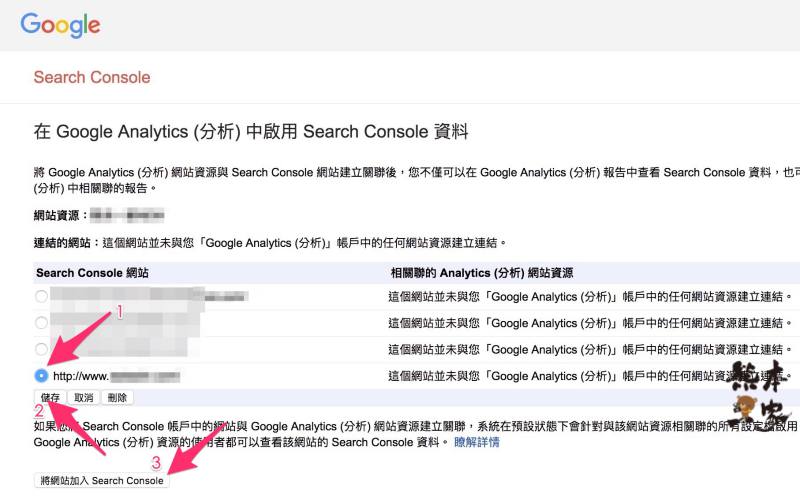Viewport: 800px width, 500px height.
Task: Click the Search Console 網站 column header
Action: (92, 273)
